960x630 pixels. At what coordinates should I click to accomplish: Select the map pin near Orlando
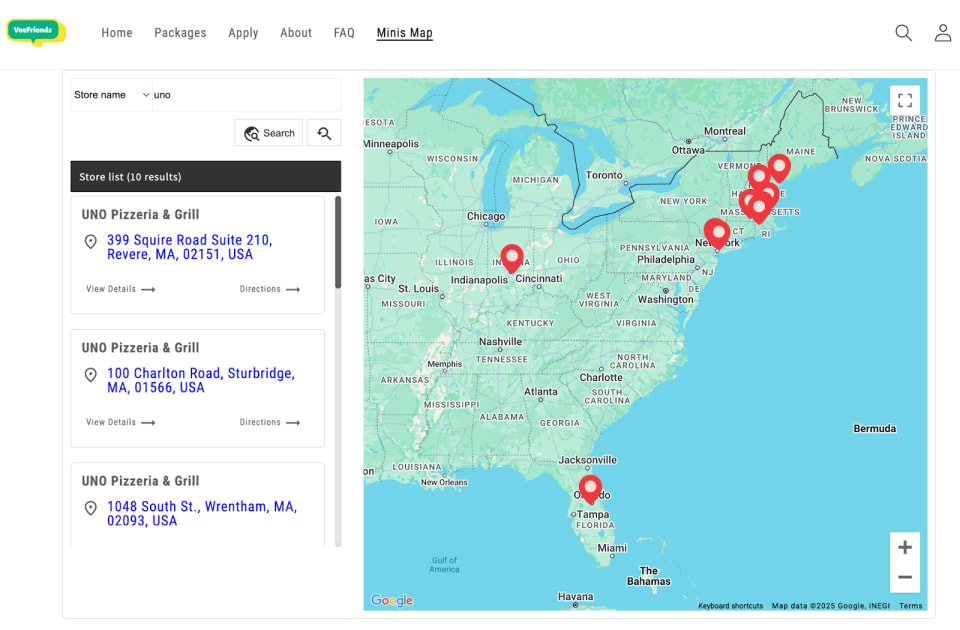(x=590, y=488)
